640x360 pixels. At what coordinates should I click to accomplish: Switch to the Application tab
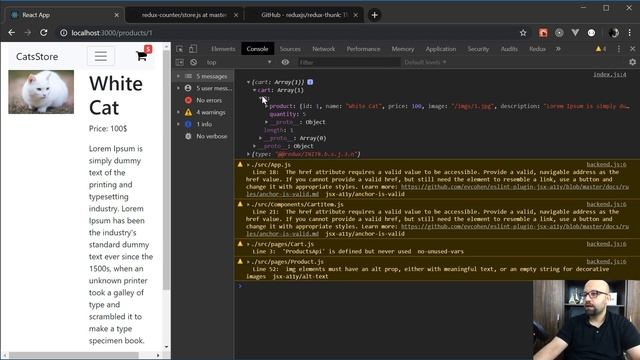tap(441, 49)
